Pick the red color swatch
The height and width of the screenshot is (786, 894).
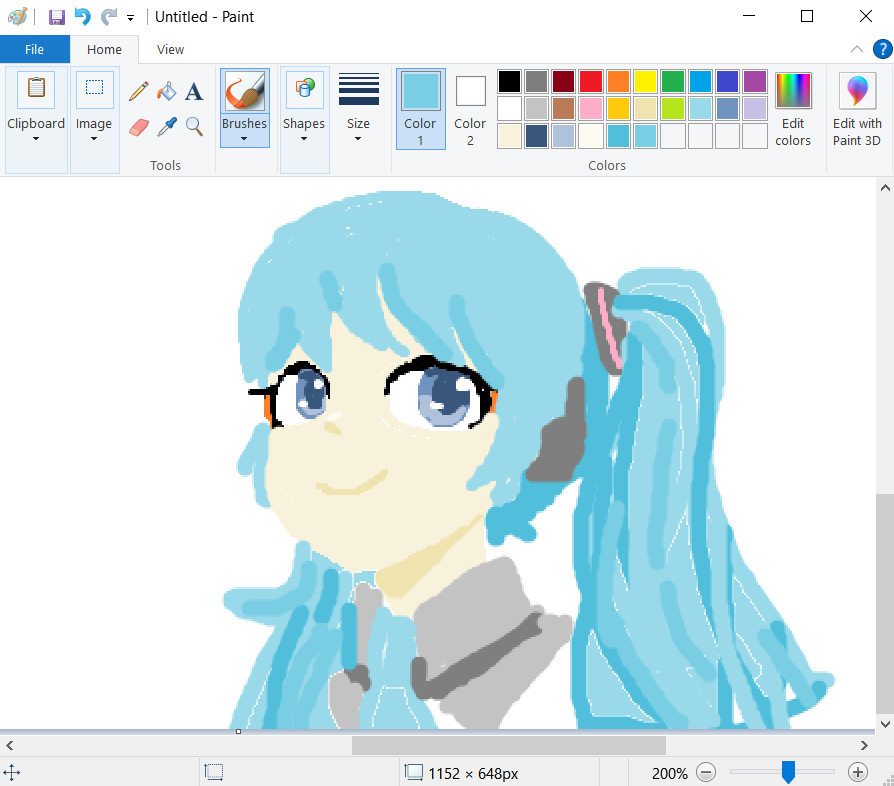click(591, 81)
